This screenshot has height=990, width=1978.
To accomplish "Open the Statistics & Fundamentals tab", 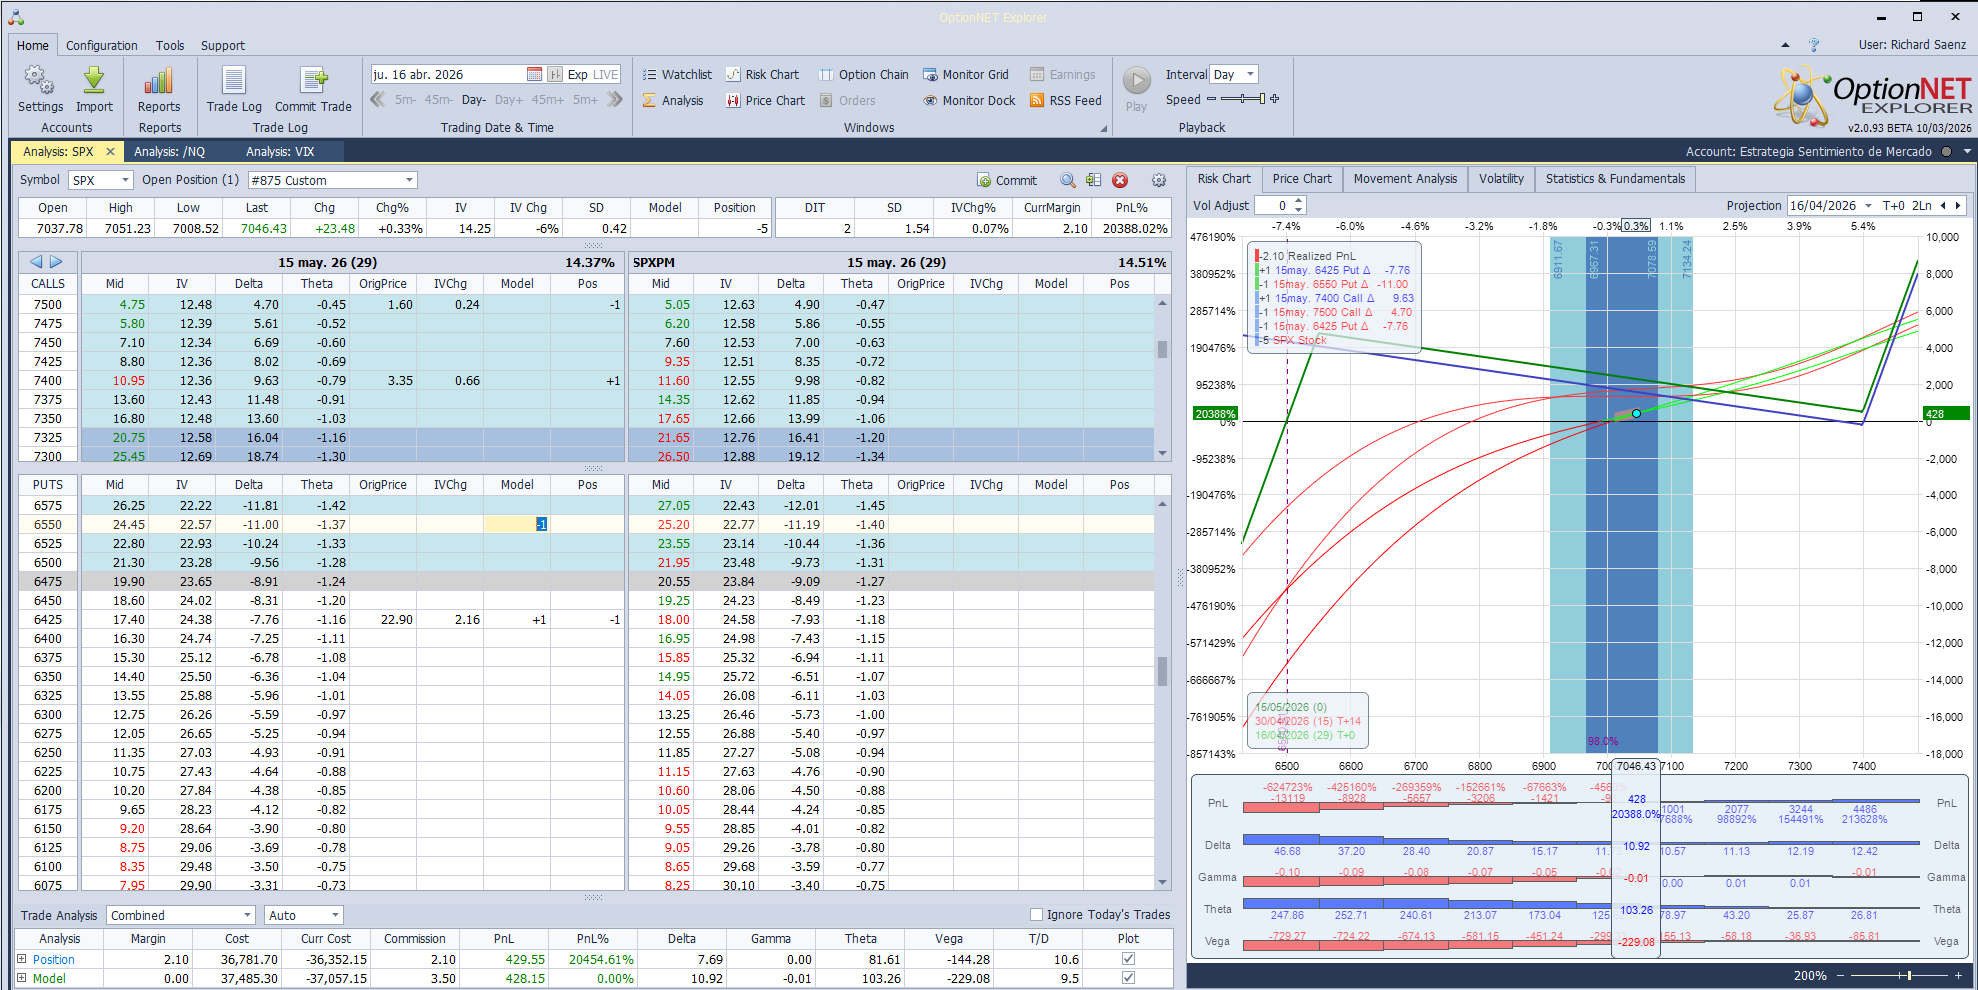I will click(1615, 179).
